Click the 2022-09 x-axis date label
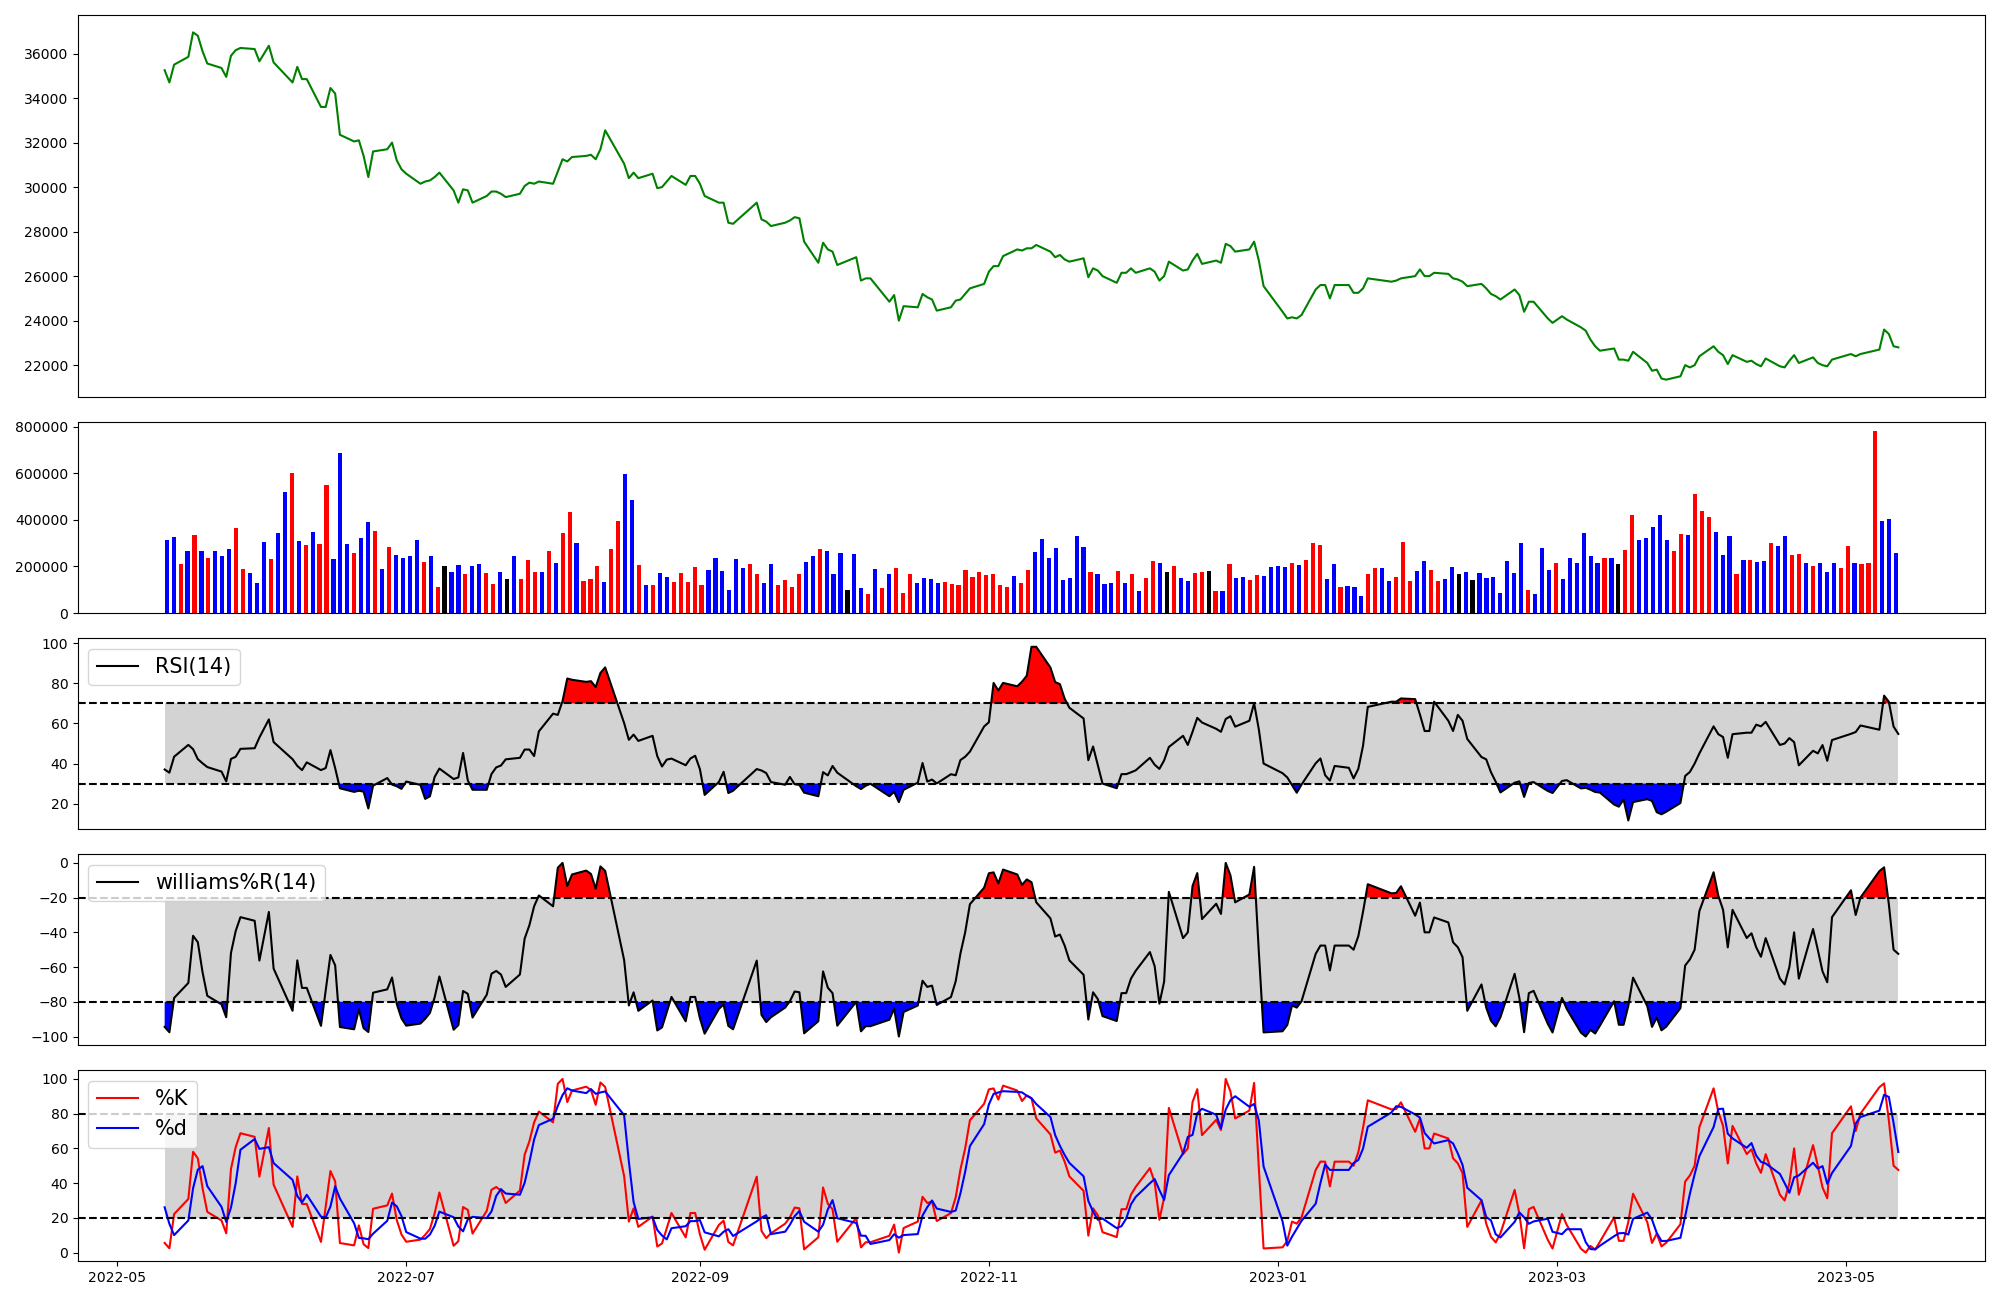 coord(700,1277)
